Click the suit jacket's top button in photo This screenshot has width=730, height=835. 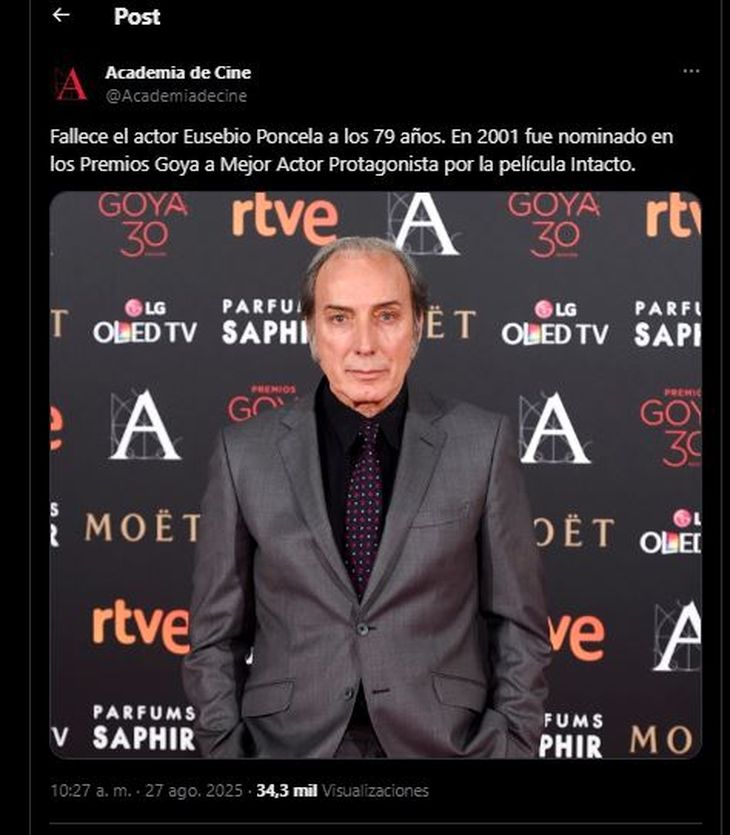click(x=363, y=629)
